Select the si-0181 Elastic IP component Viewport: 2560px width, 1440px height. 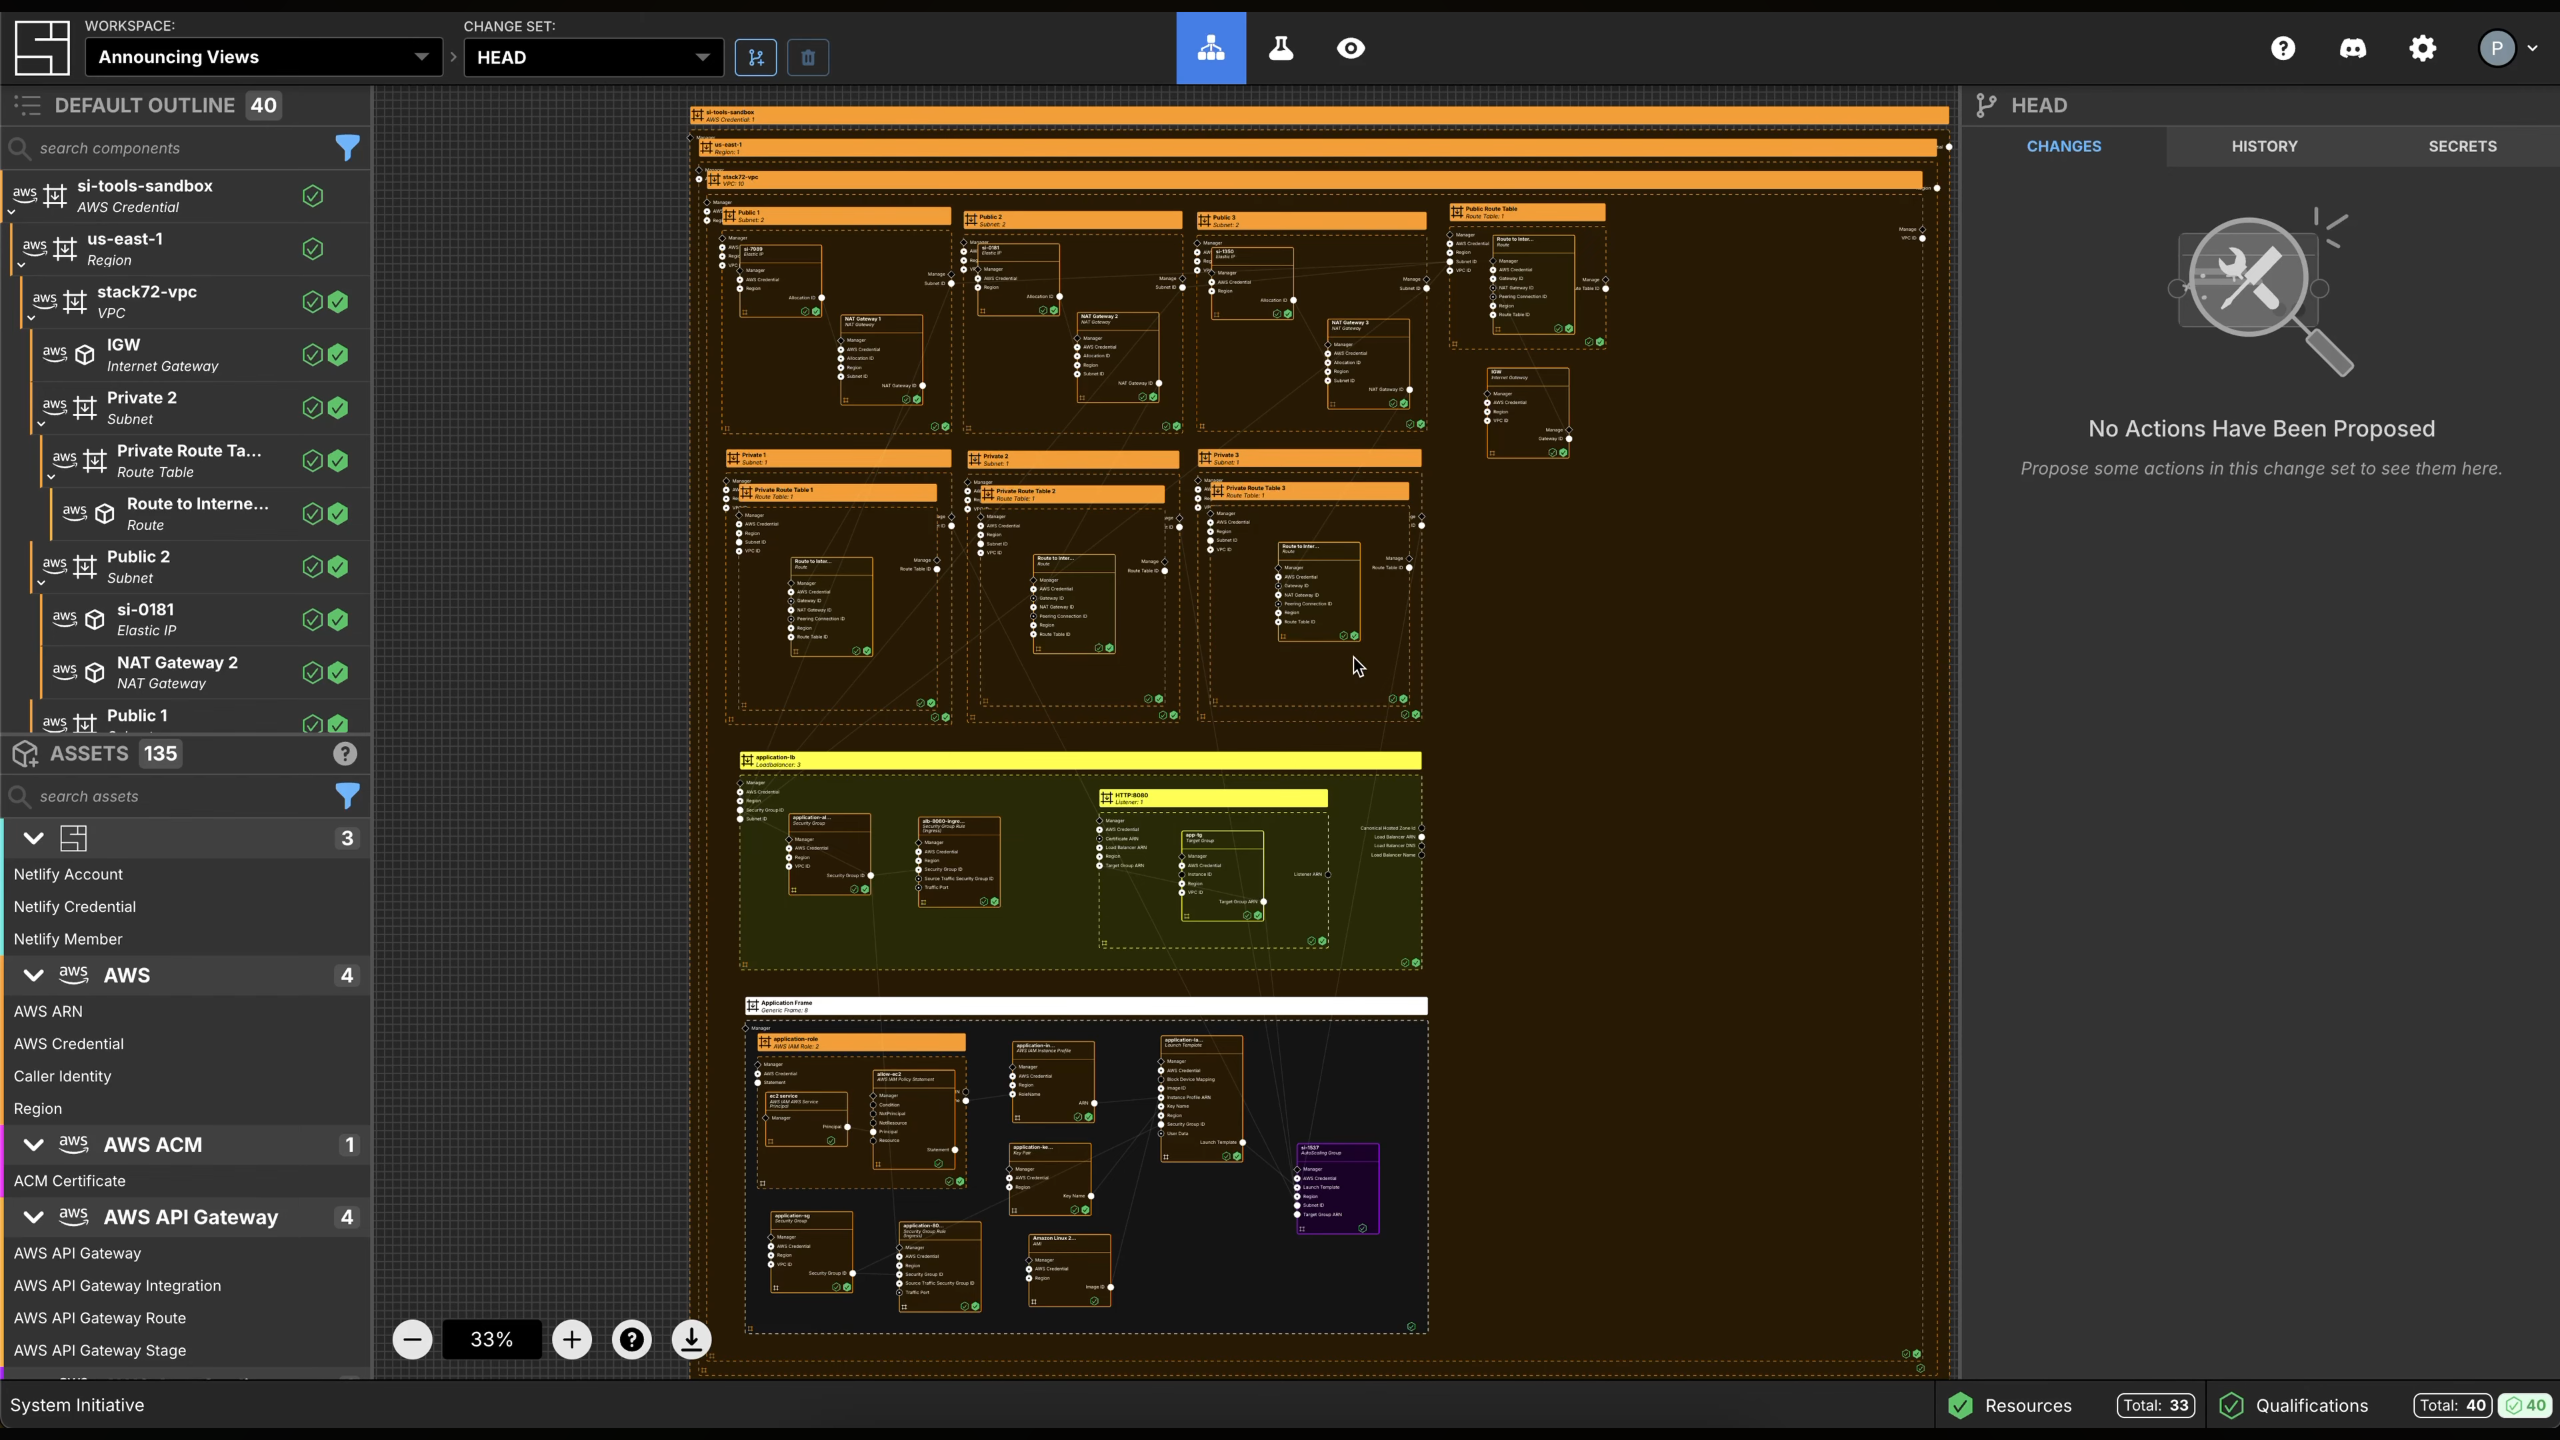point(205,620)
